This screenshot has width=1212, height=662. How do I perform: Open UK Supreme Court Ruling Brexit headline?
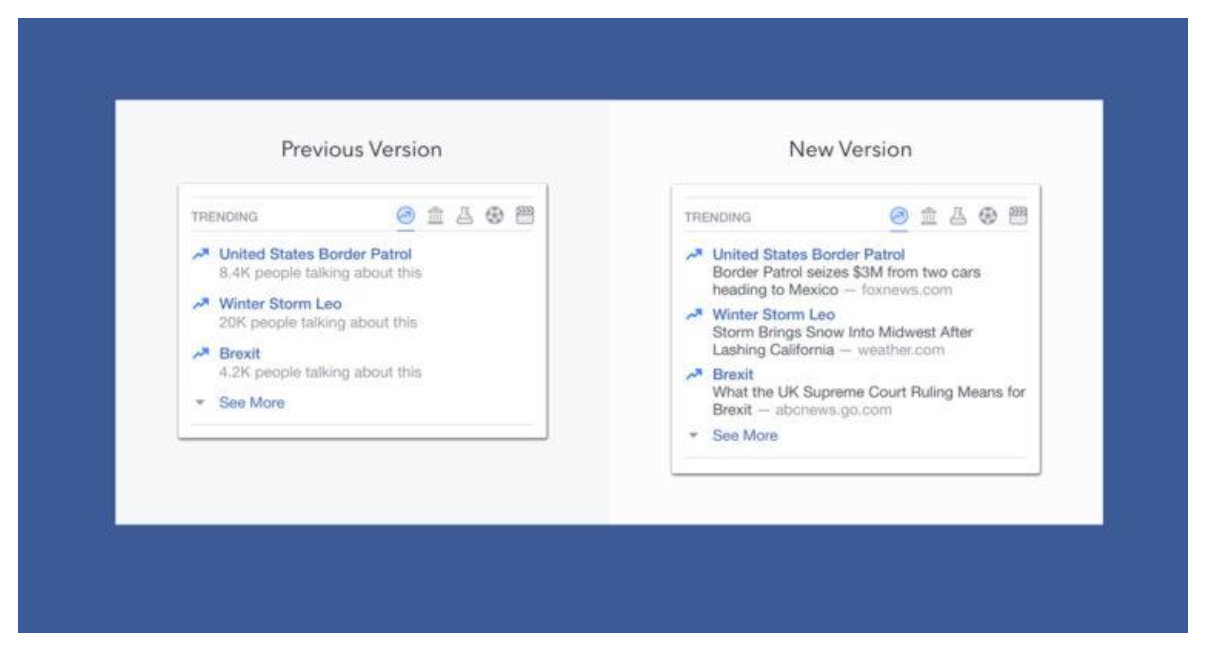[x=868, y=392]
